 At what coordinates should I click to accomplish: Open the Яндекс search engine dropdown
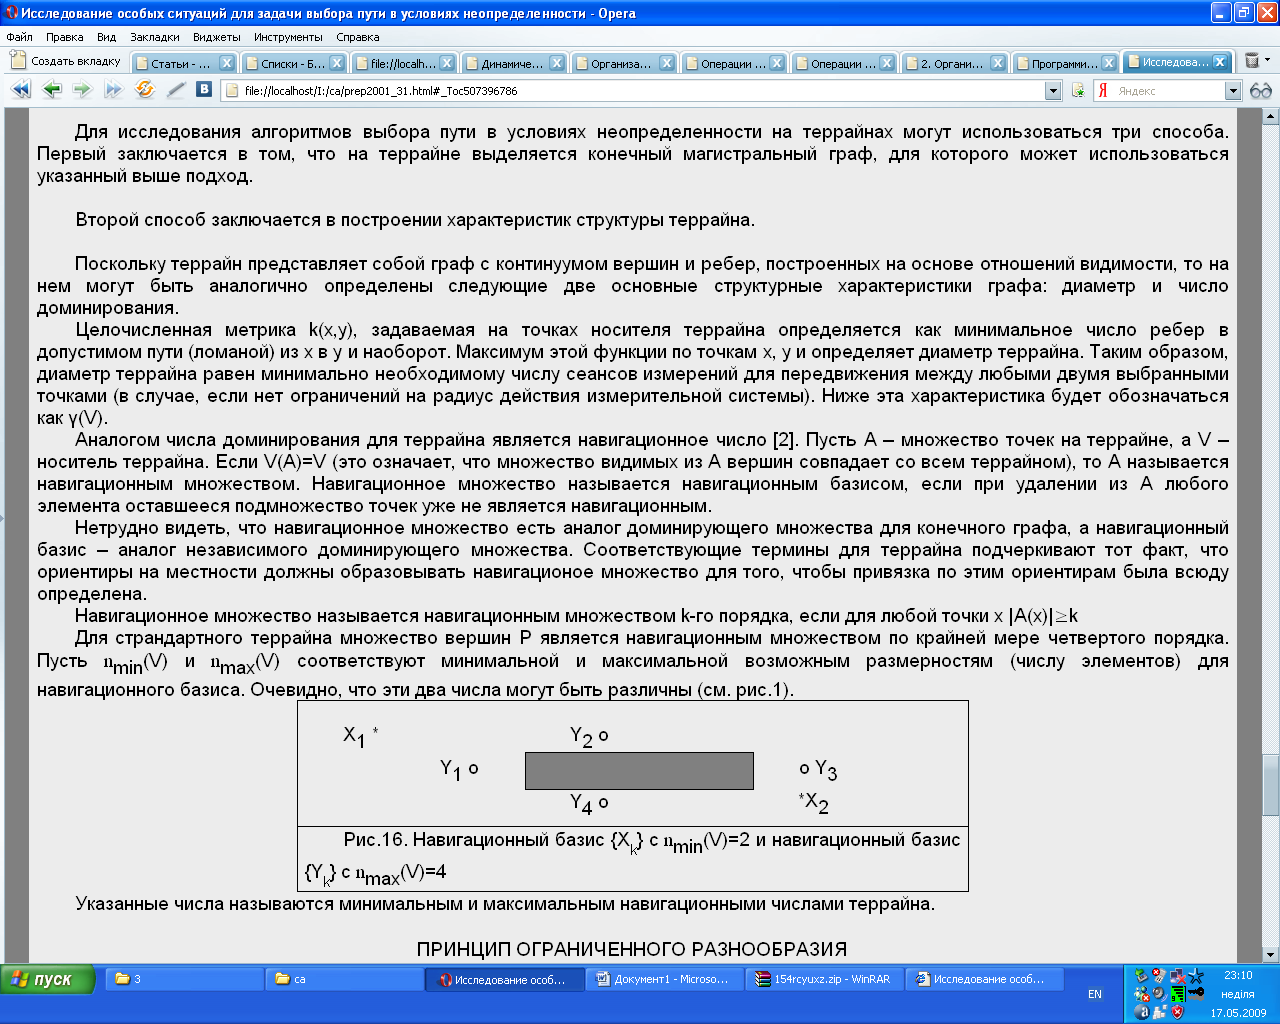coord(1233,91)
